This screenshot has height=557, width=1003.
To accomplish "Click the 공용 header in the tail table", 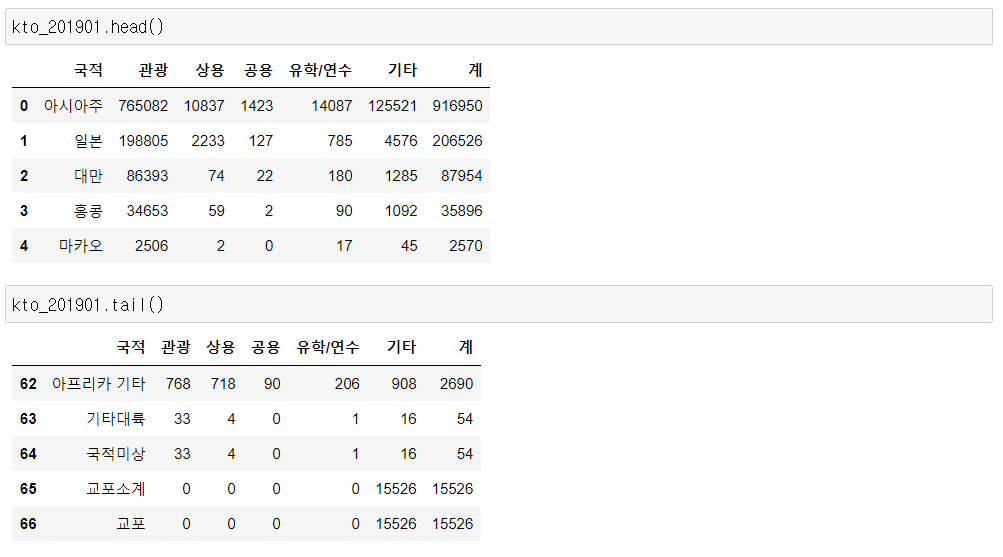I will pos(265,347).
